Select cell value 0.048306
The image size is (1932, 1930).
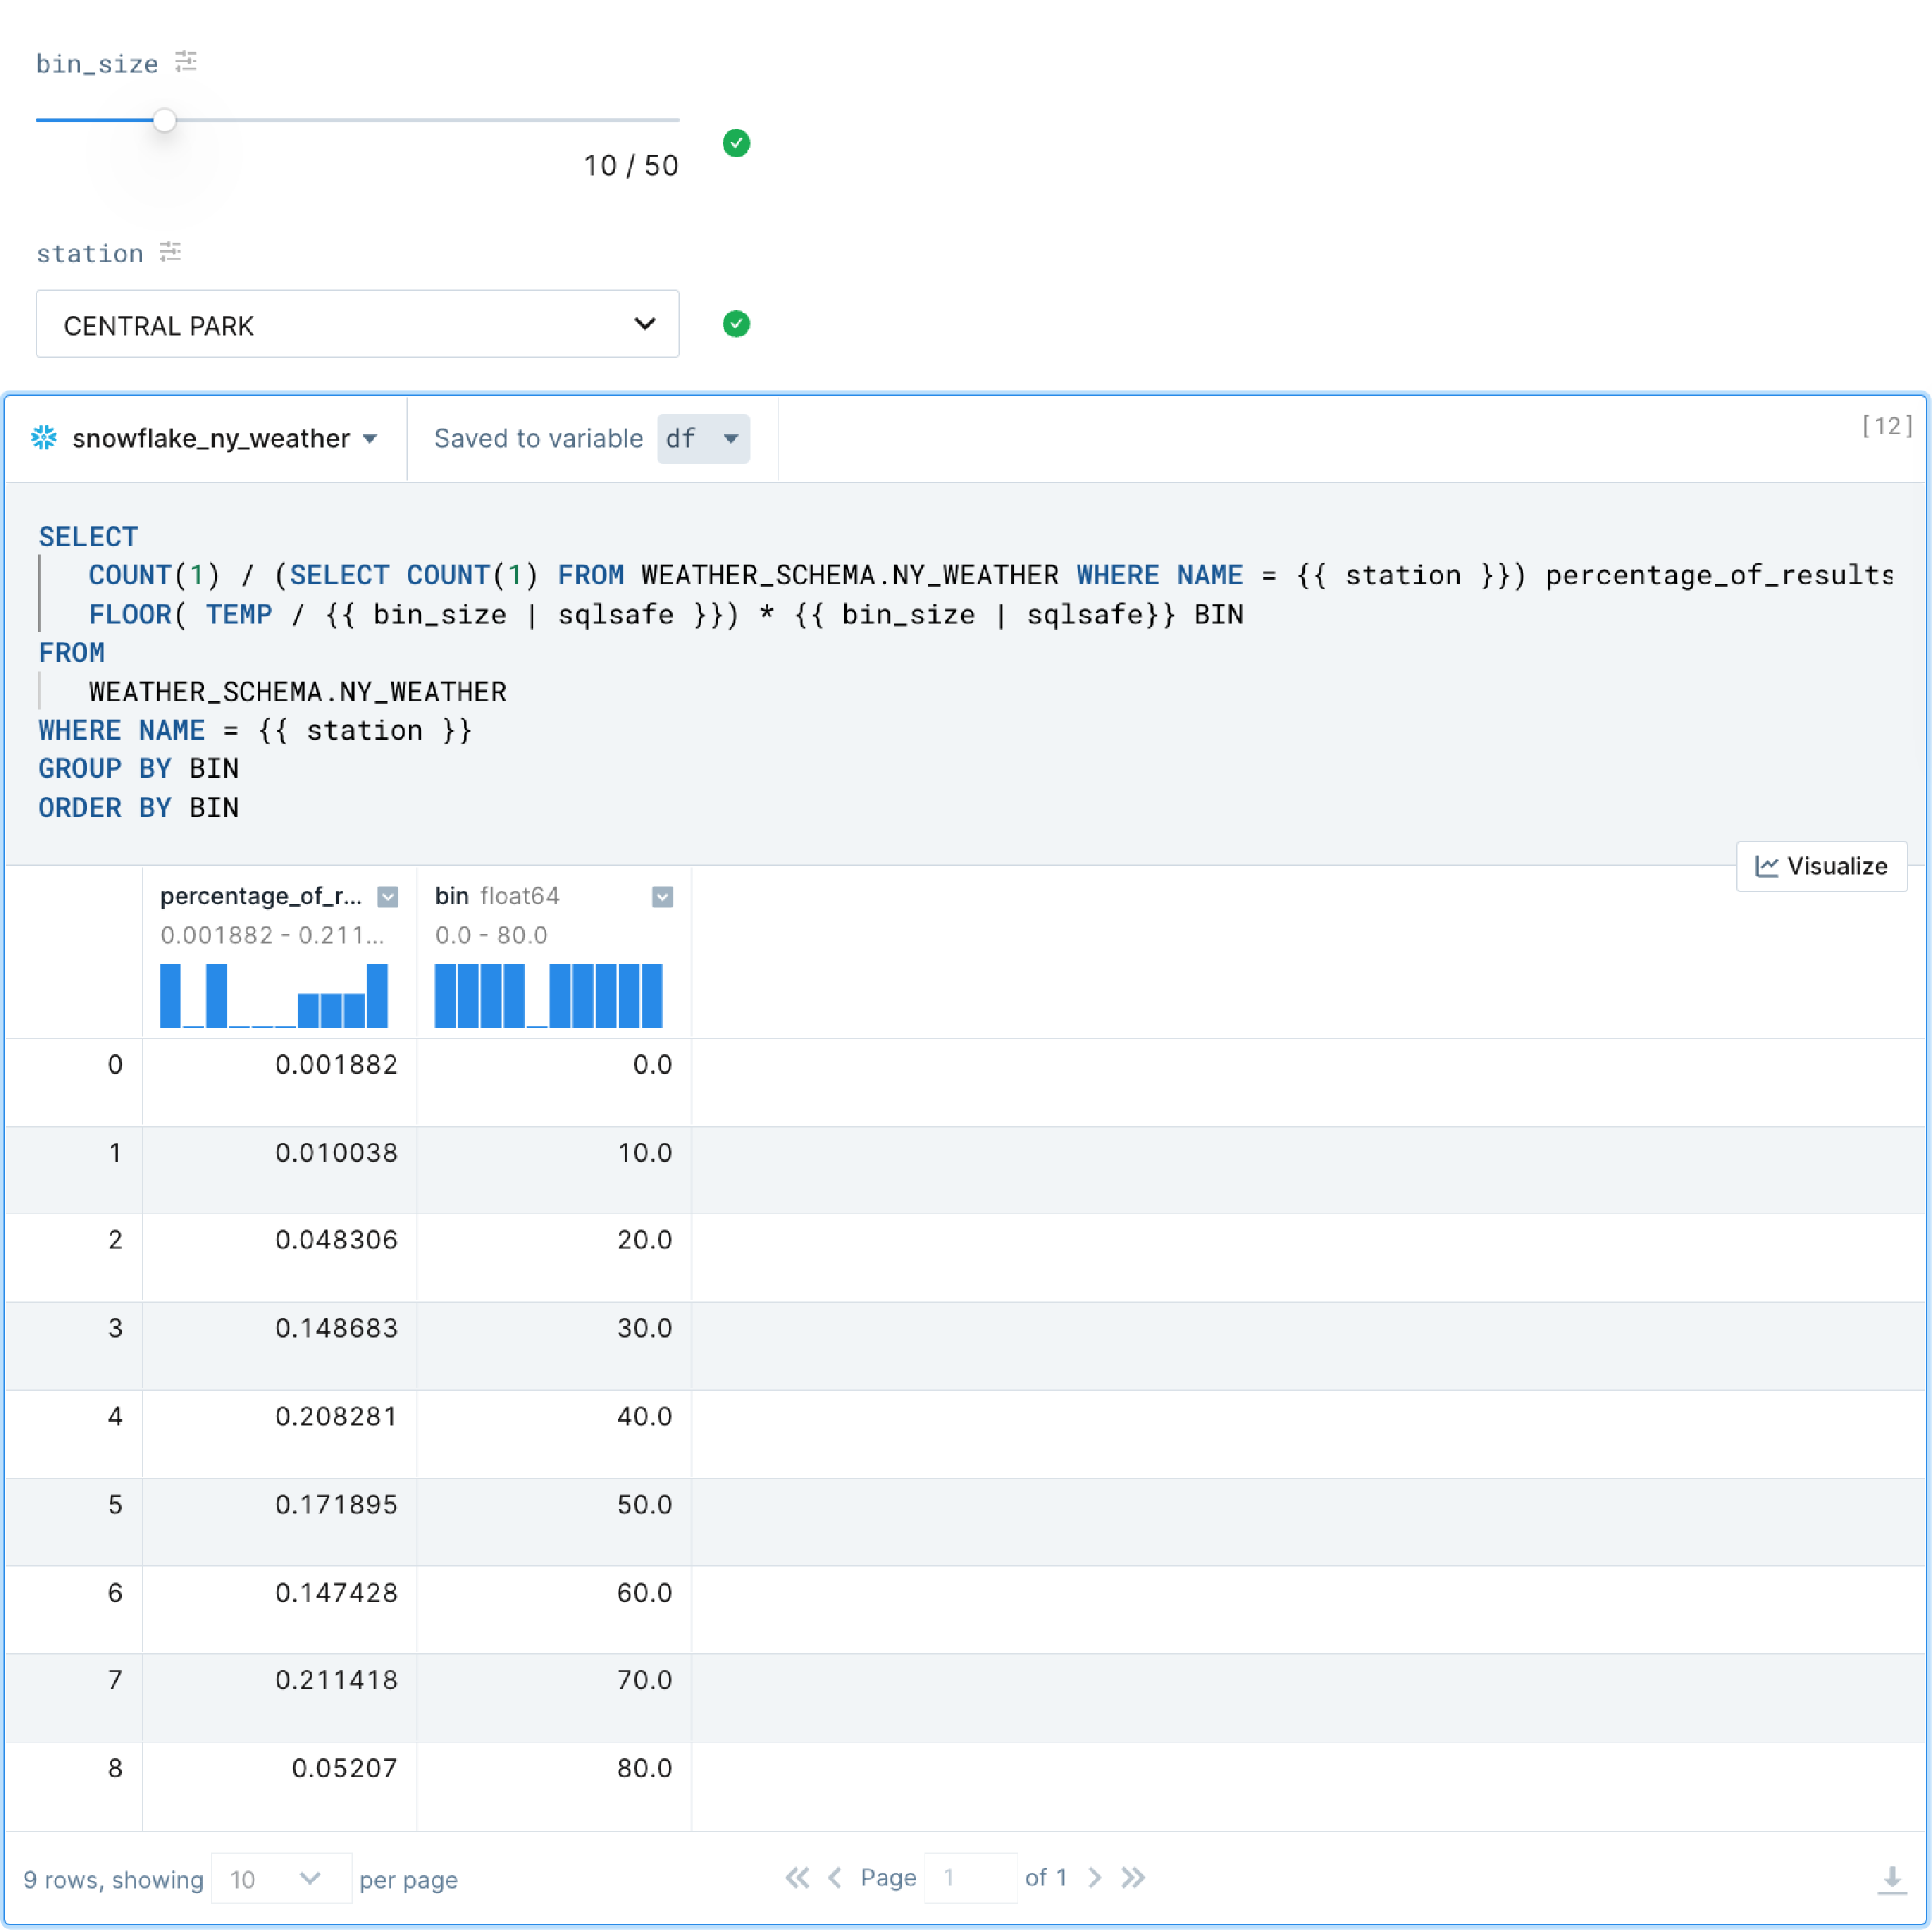[336, 1239]
